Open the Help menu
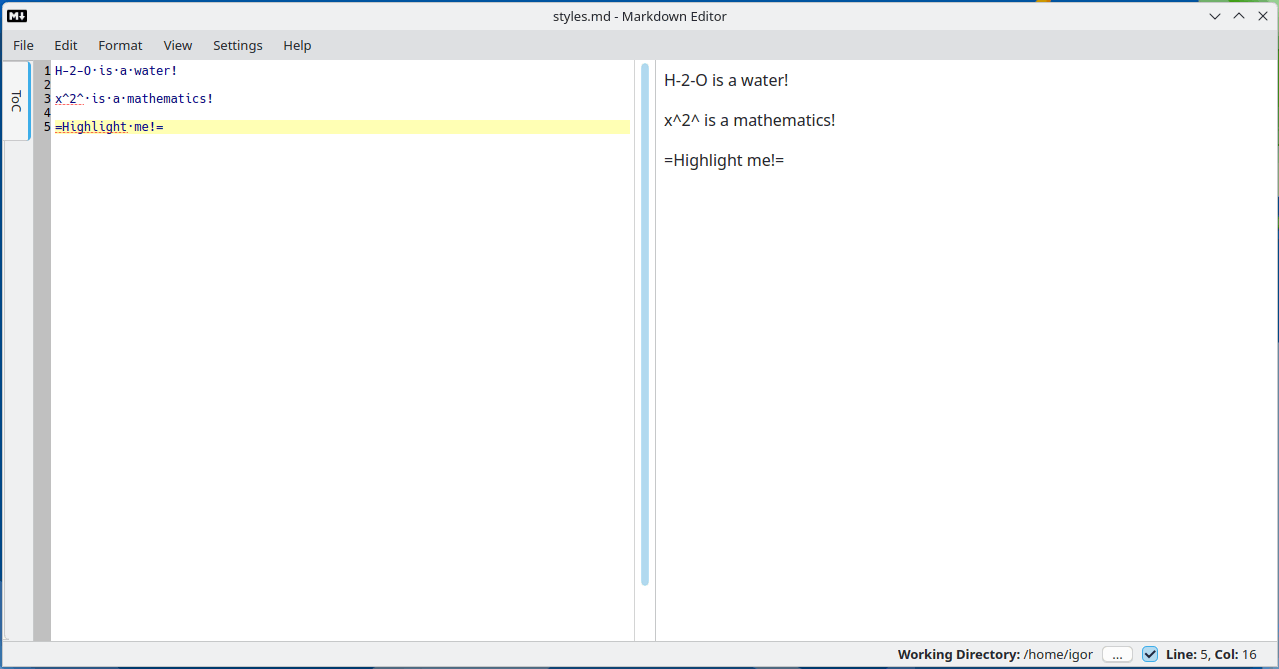This screenshot has width=1279, height=669. pos(297,45)
